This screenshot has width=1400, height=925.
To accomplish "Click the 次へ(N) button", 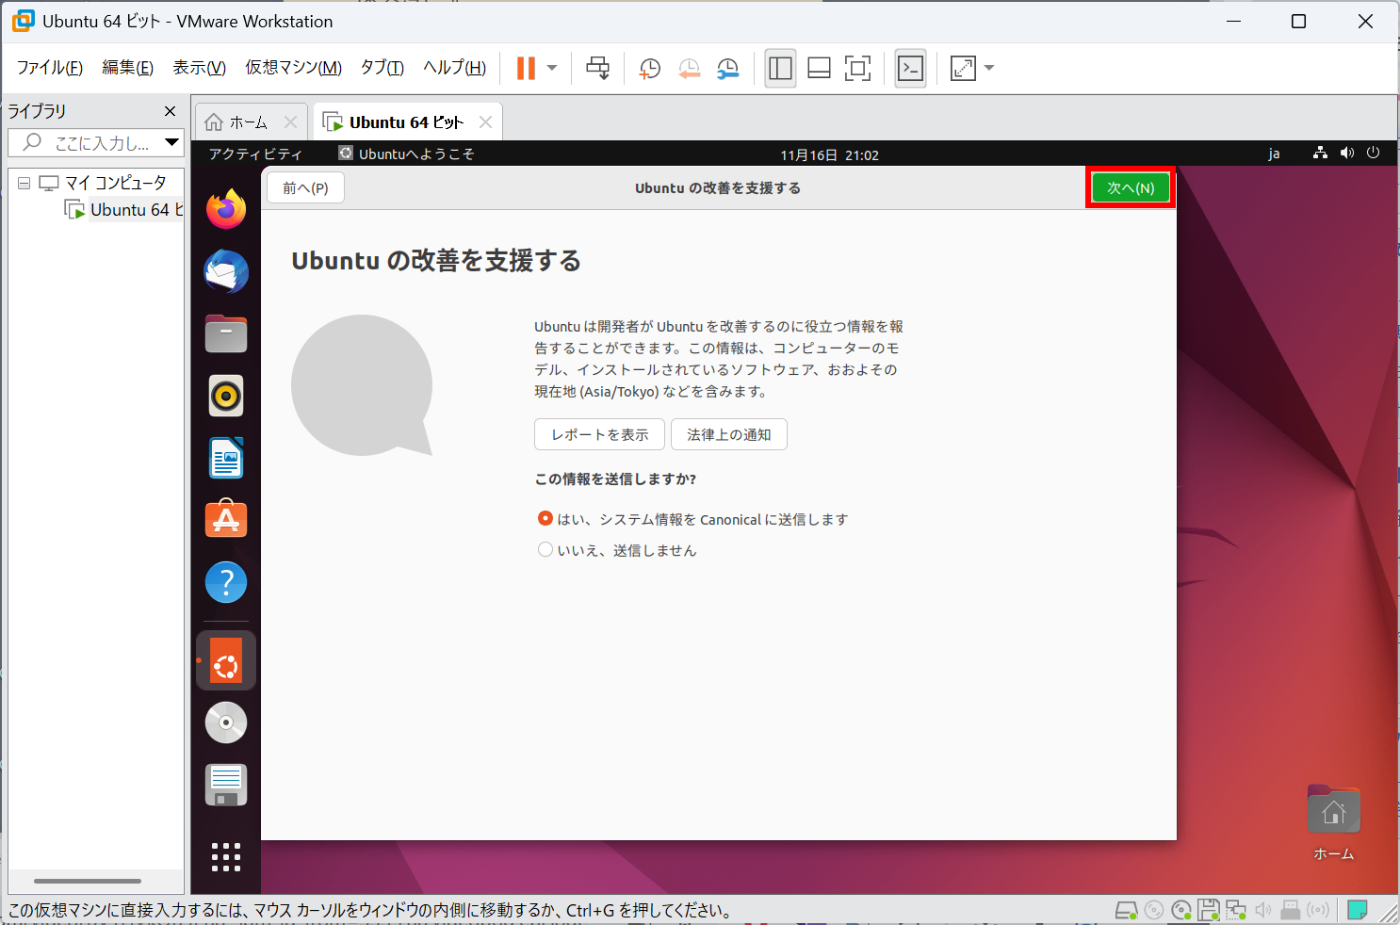I will [1130, 188].
